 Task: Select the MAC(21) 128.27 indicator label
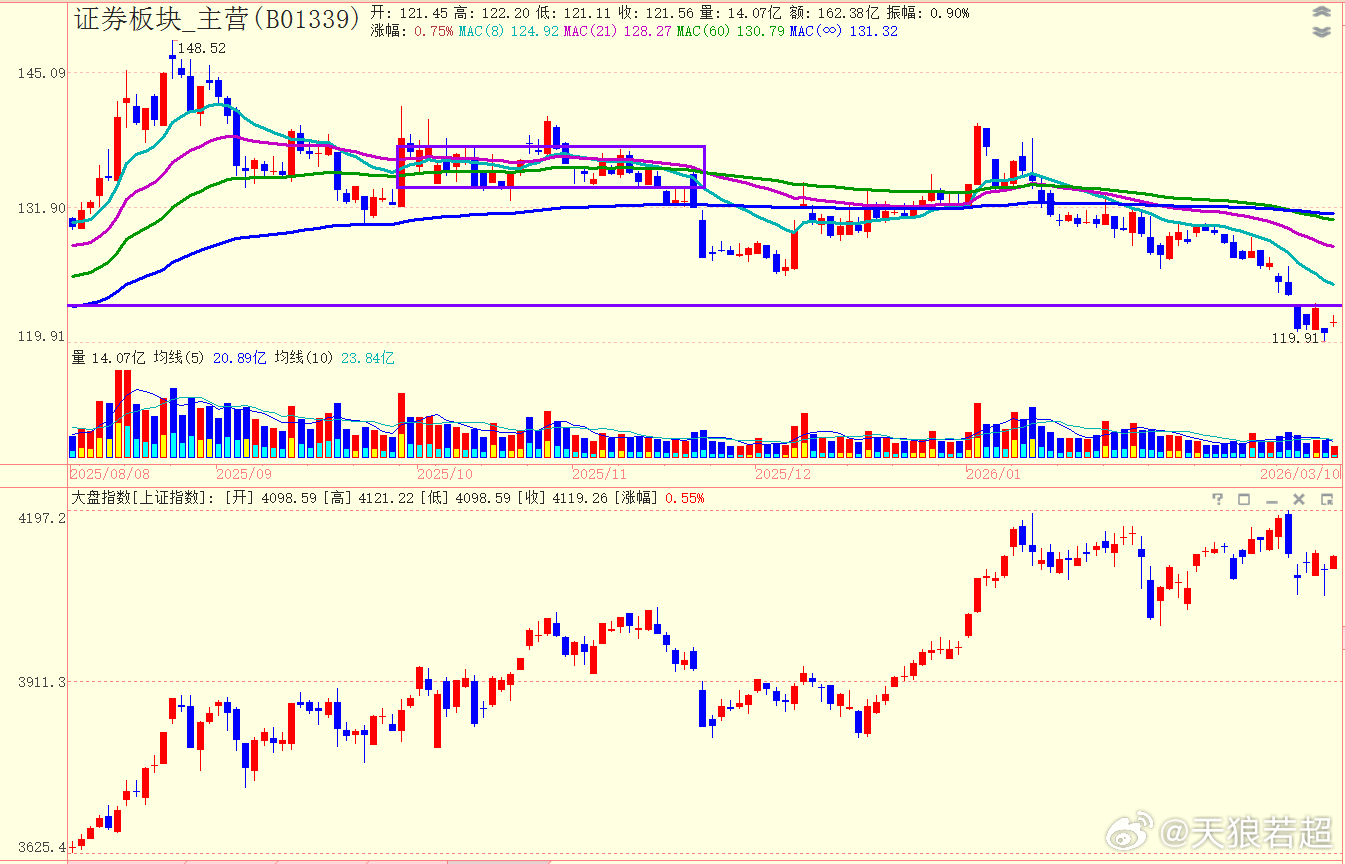pyautogui.click(x=617, y=31)
